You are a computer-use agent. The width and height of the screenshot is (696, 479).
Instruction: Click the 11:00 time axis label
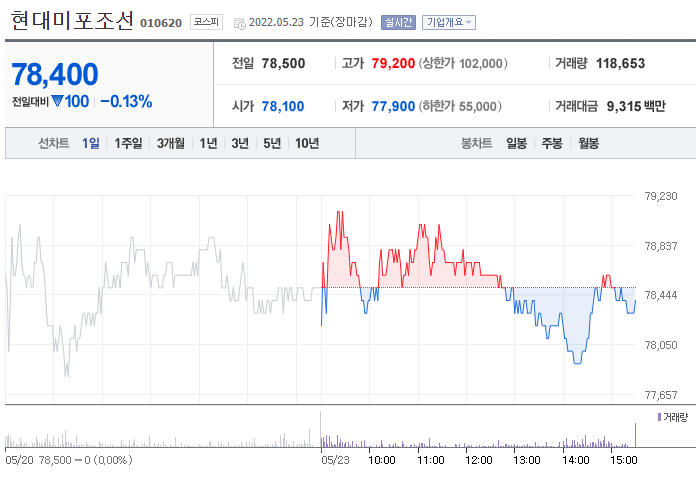(x=431, y=460)
